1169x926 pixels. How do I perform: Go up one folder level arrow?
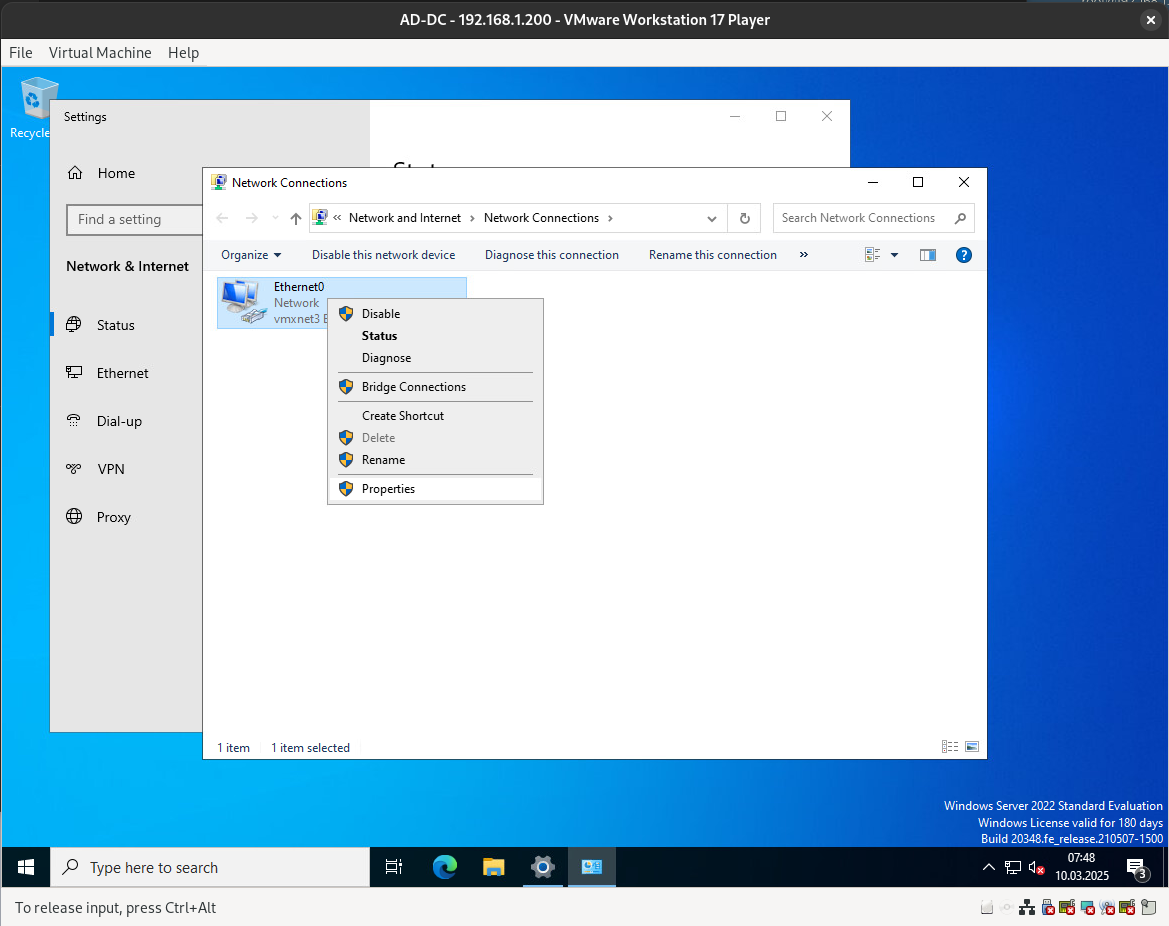pyautogui.click(x=295, y=218)
